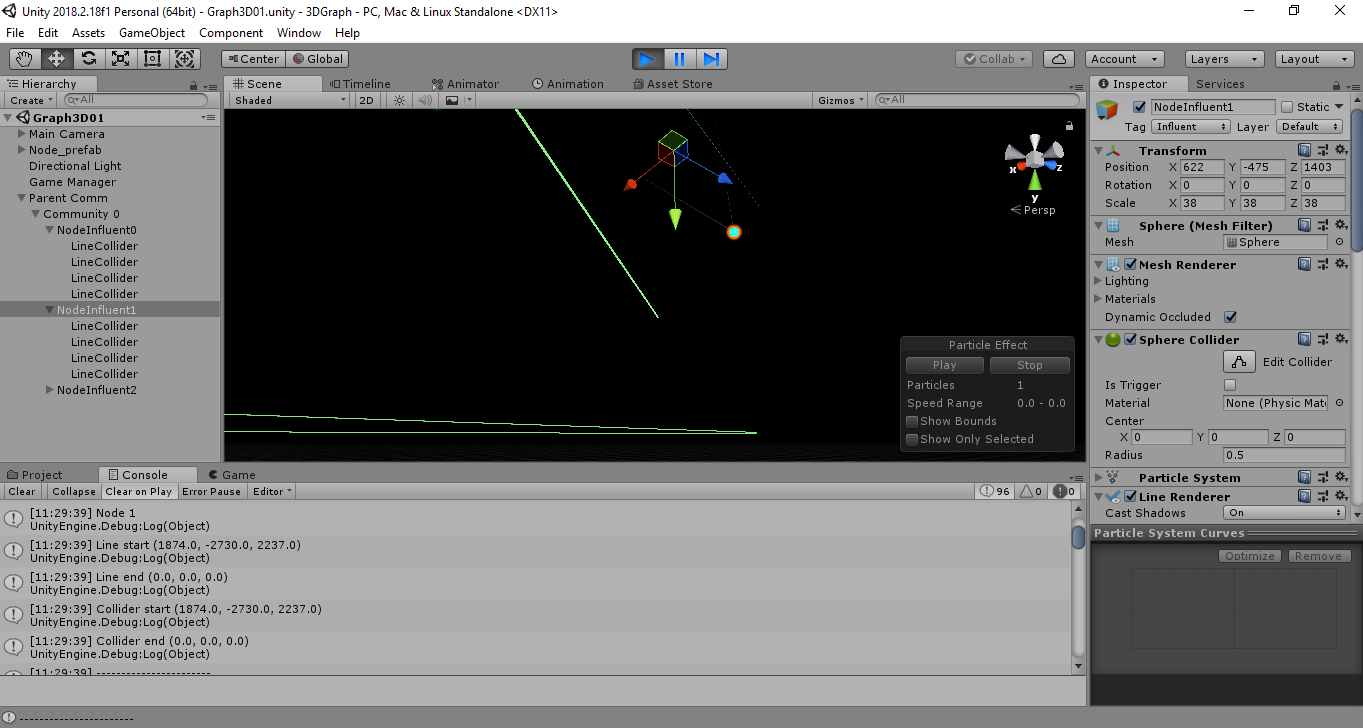Pick physic material object selector
The height and width of the screenshot is (728, 1363).
1339,403
